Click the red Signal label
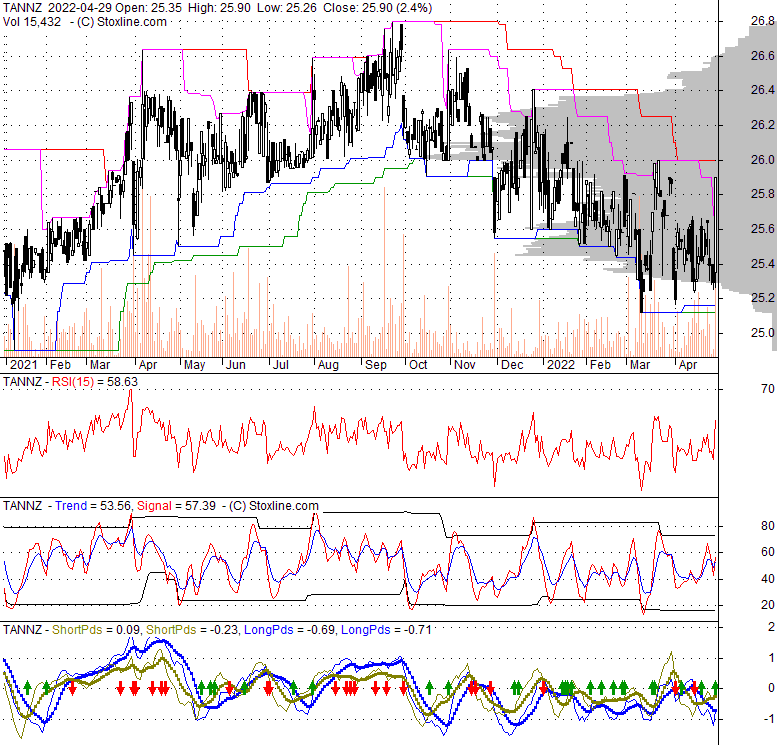The image size is (778, 746). [x=154, y=506]
